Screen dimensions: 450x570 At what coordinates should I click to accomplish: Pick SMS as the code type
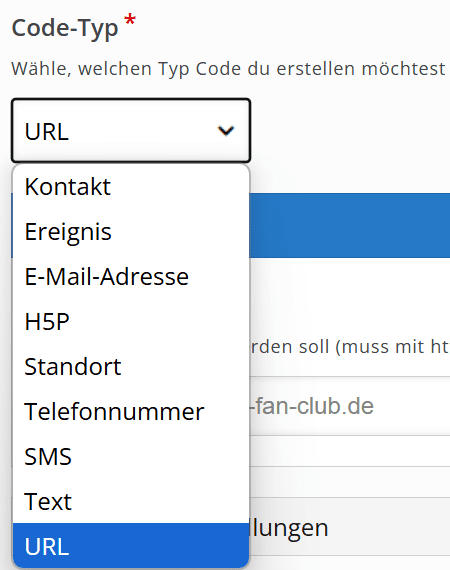[x=131, y=457]
